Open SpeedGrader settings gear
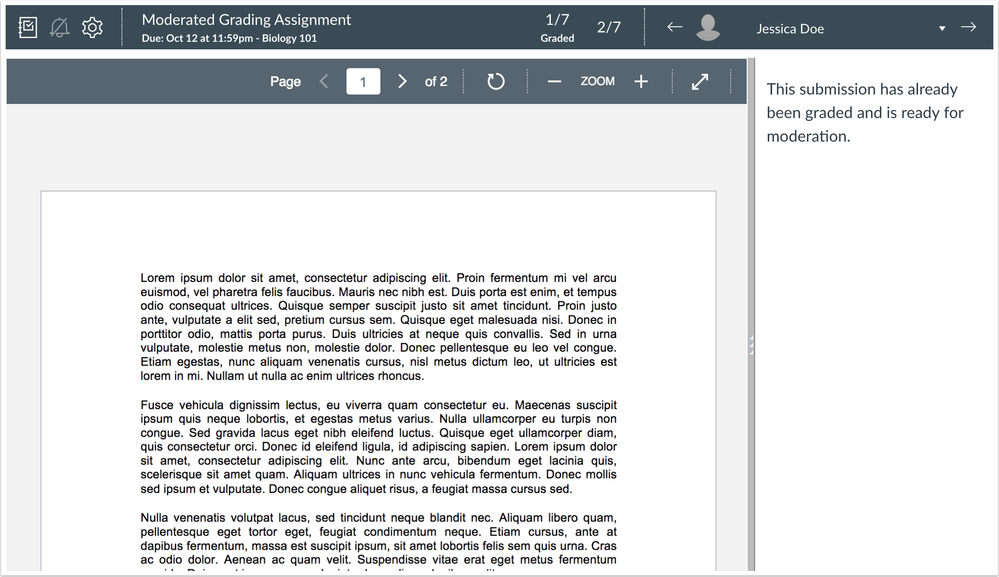This screenshot has width=999, height=577. click(x=92, y=27)
